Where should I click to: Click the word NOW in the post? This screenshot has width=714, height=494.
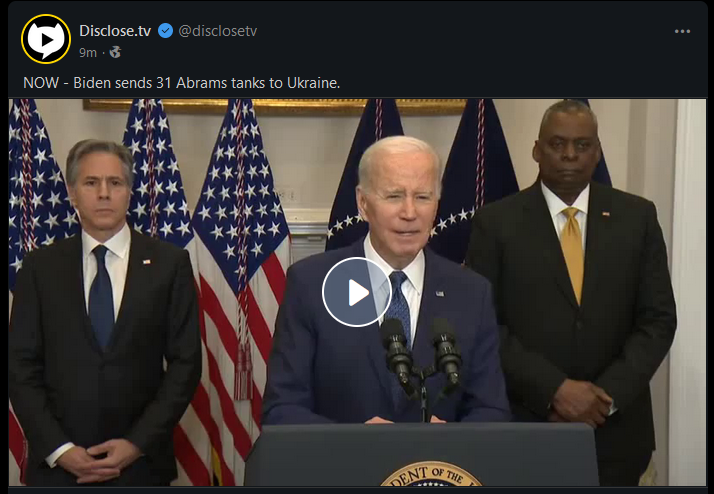(41, 83)
